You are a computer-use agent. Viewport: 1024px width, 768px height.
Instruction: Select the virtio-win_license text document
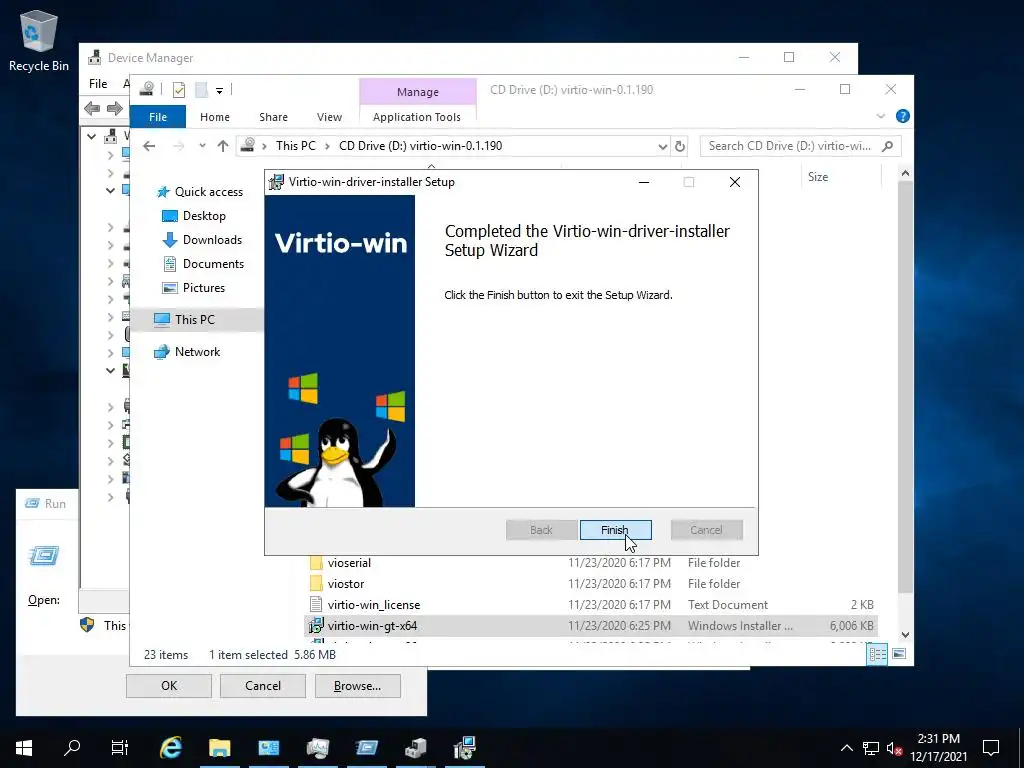click(x=374, y=605)
